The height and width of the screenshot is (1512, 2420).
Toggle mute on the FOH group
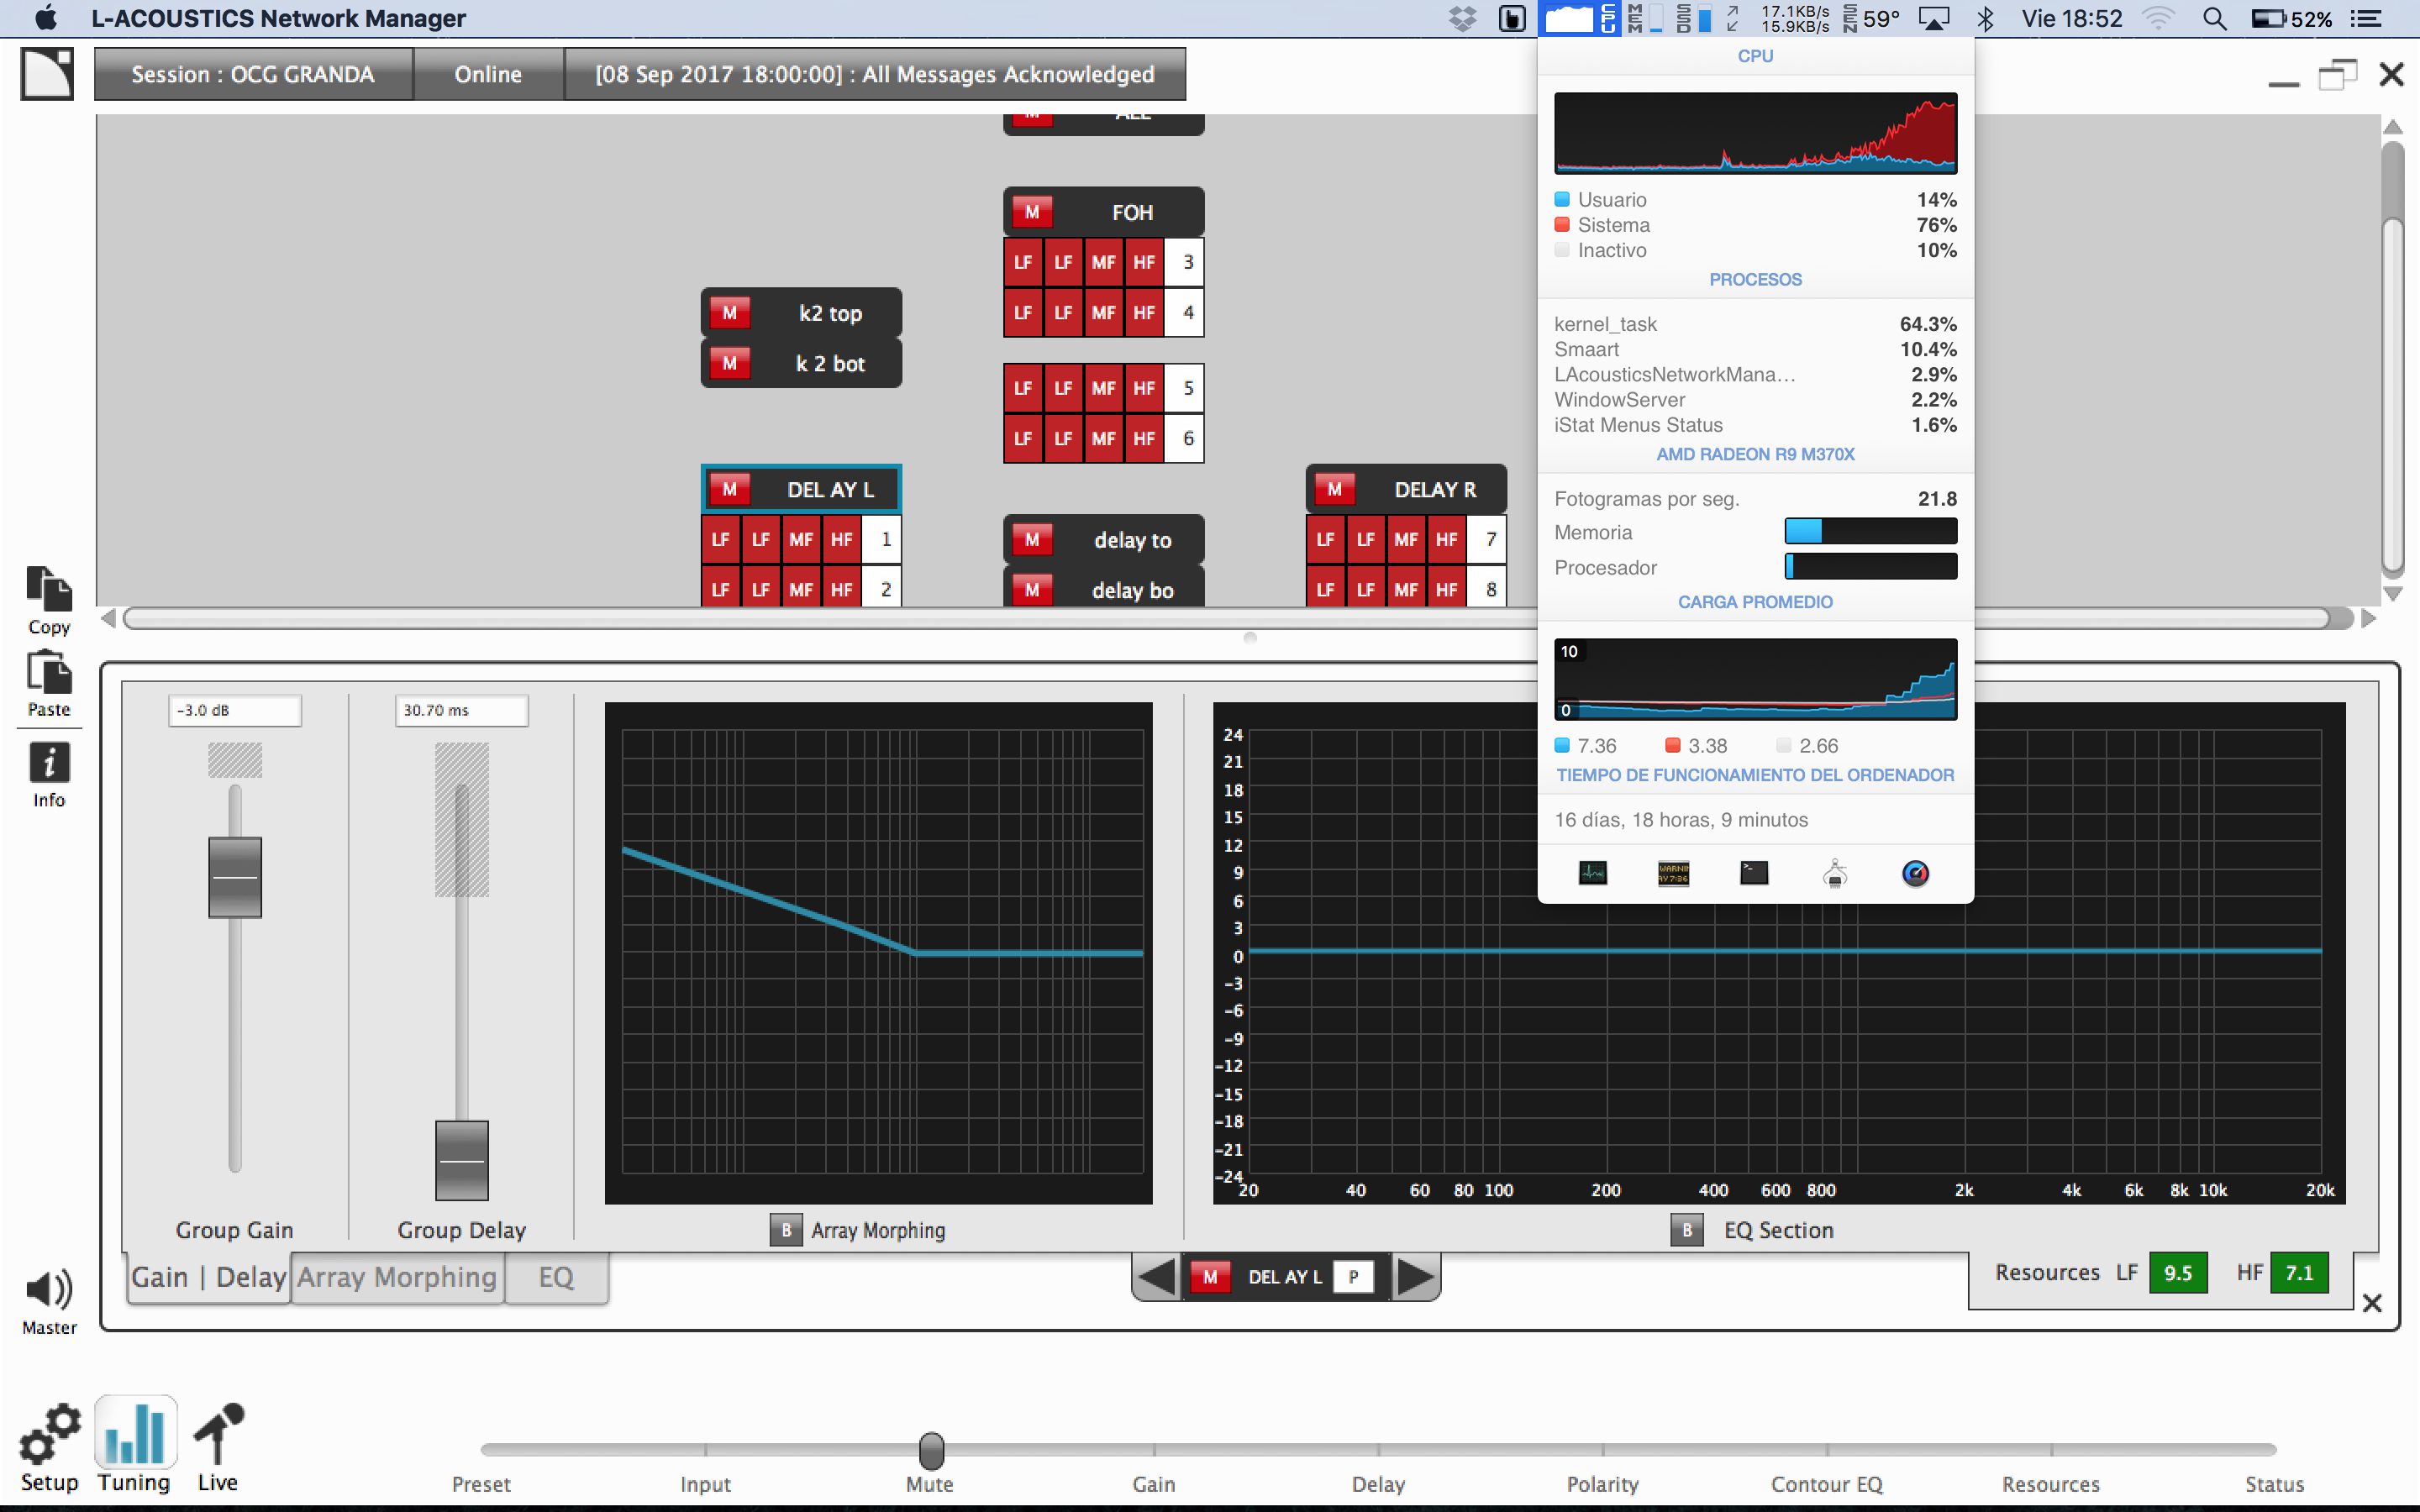[1032, 212]
